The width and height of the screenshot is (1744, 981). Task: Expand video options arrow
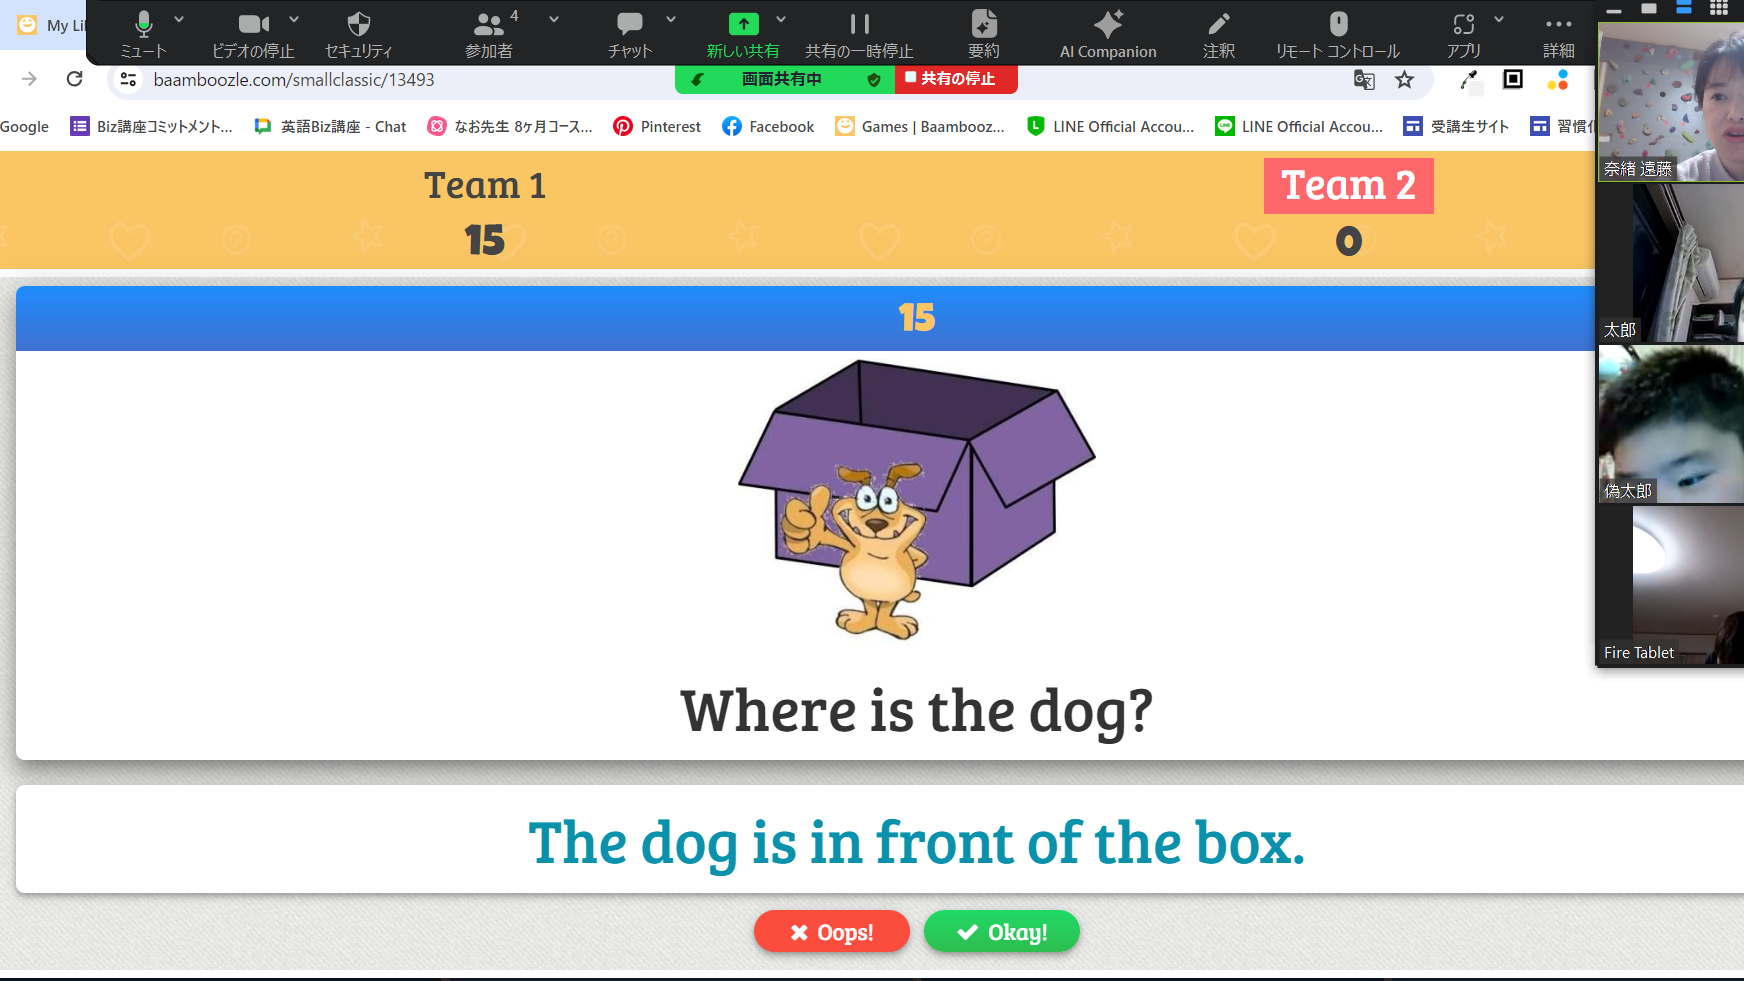click(x=294, y=19)
